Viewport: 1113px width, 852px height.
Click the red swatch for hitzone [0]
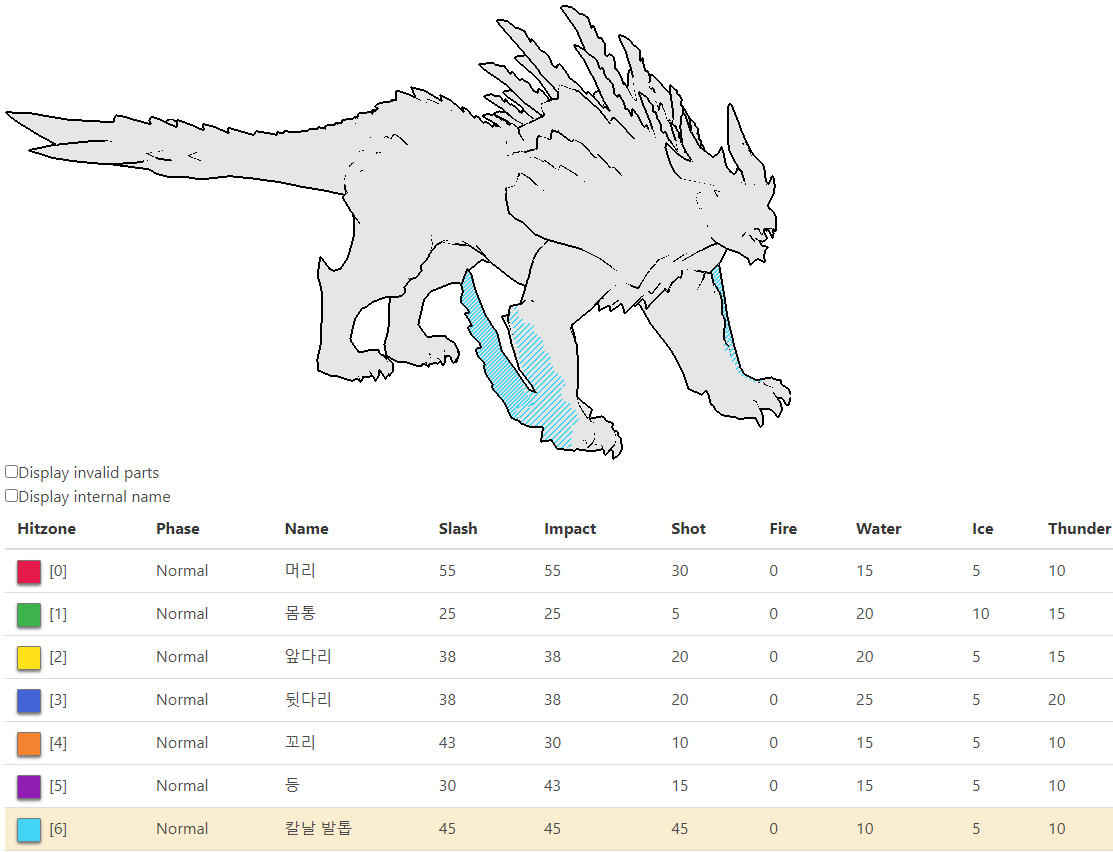tap(29, 572)
